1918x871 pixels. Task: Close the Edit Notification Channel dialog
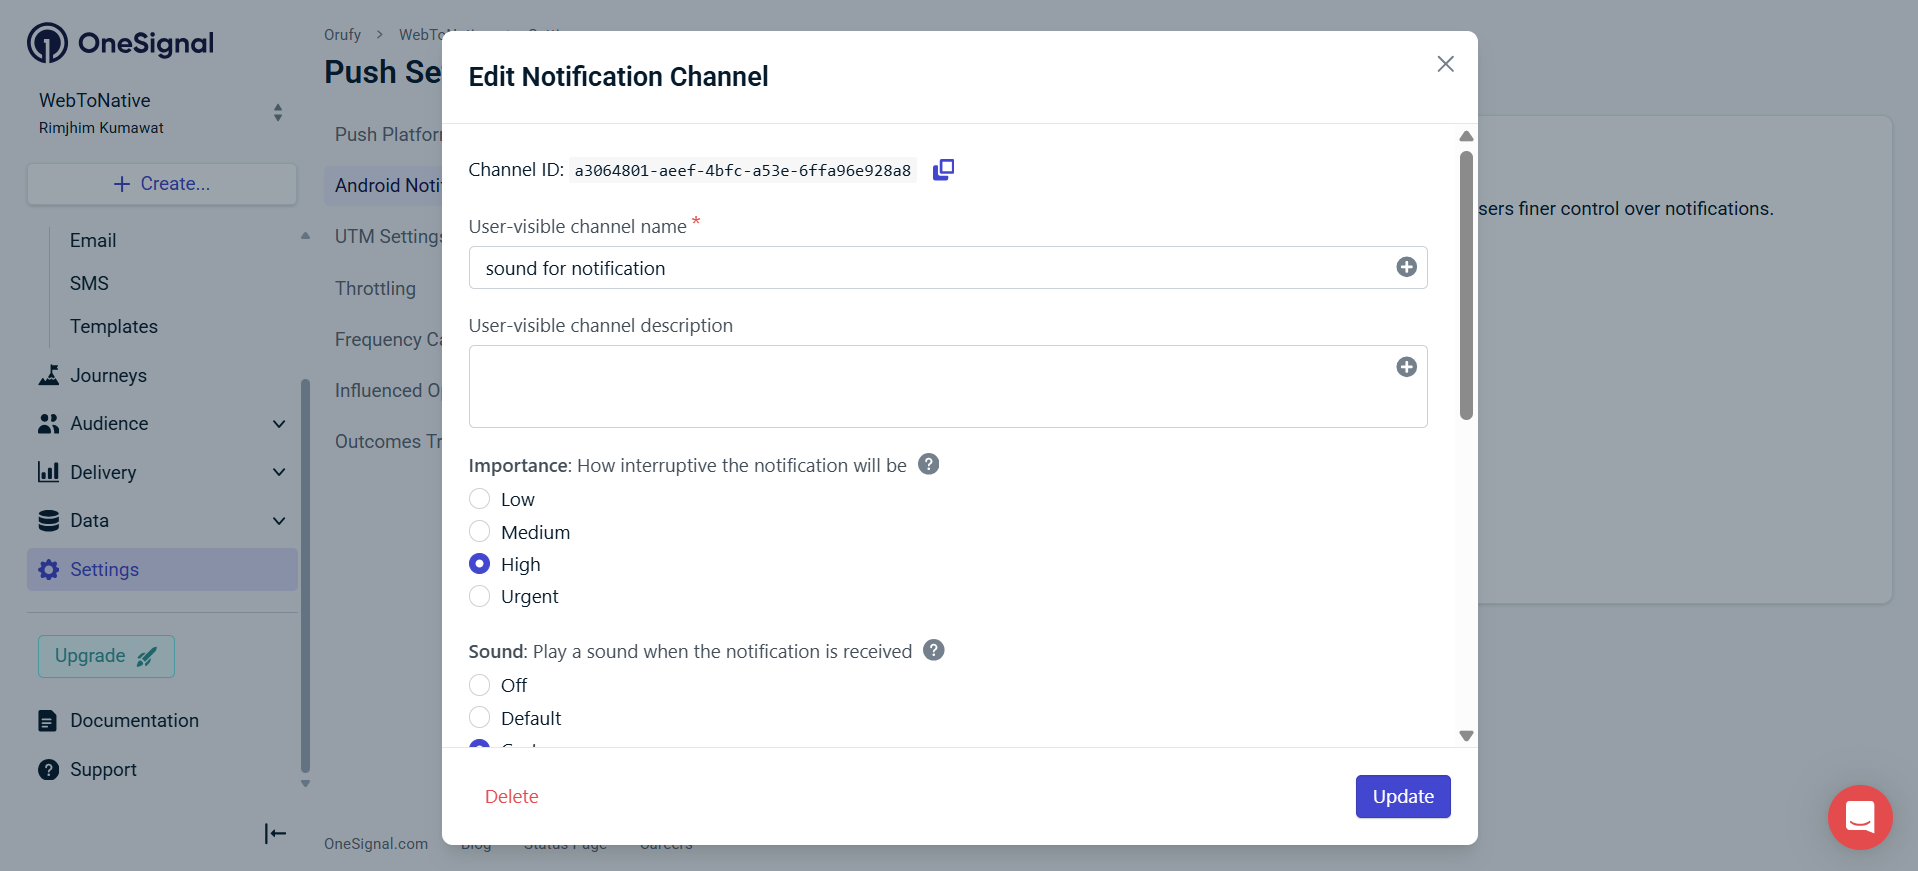coord(1445,64)
